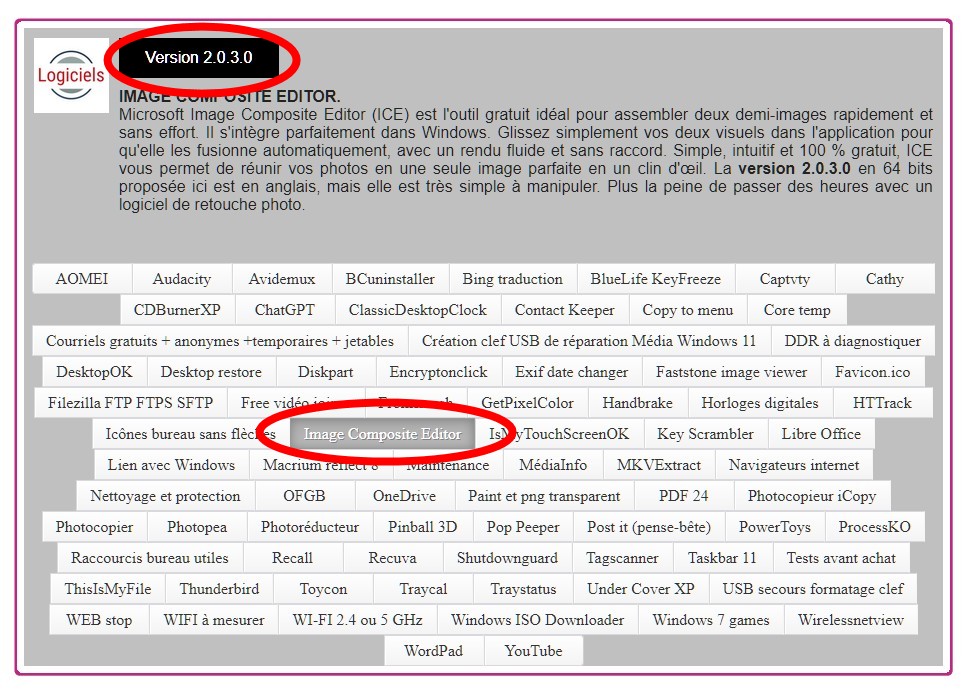Select BlueLife KeyFreeze
971x698 pixels.
(656, 279)
